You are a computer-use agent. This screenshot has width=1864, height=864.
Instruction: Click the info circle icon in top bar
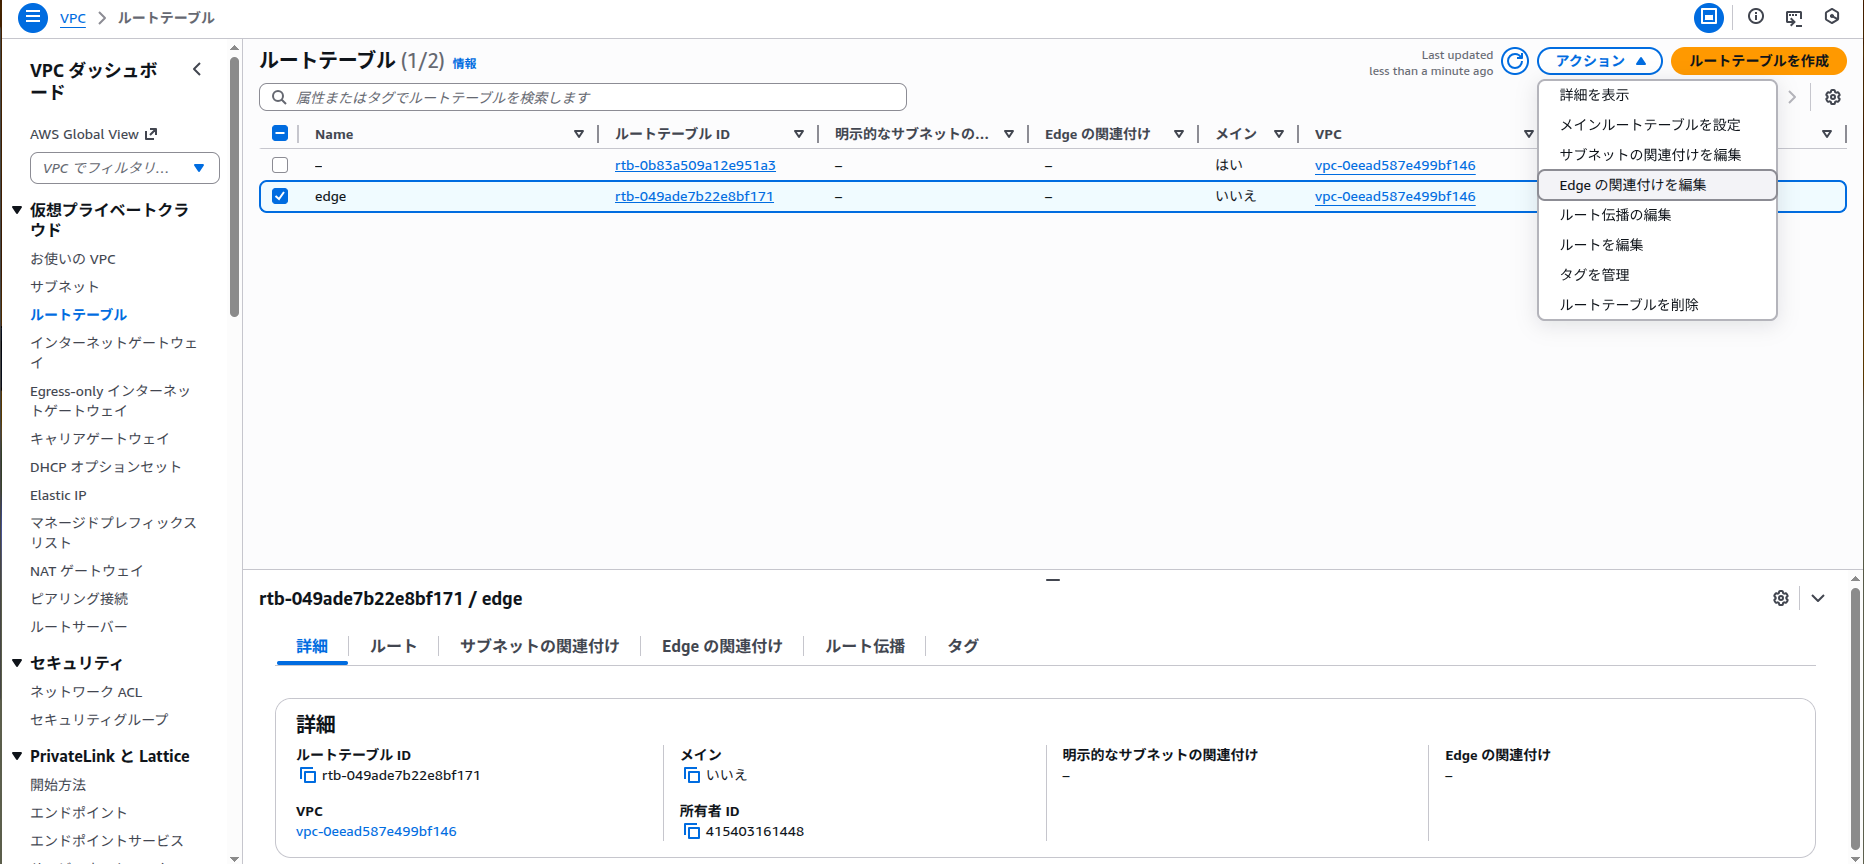(1756, 17)
